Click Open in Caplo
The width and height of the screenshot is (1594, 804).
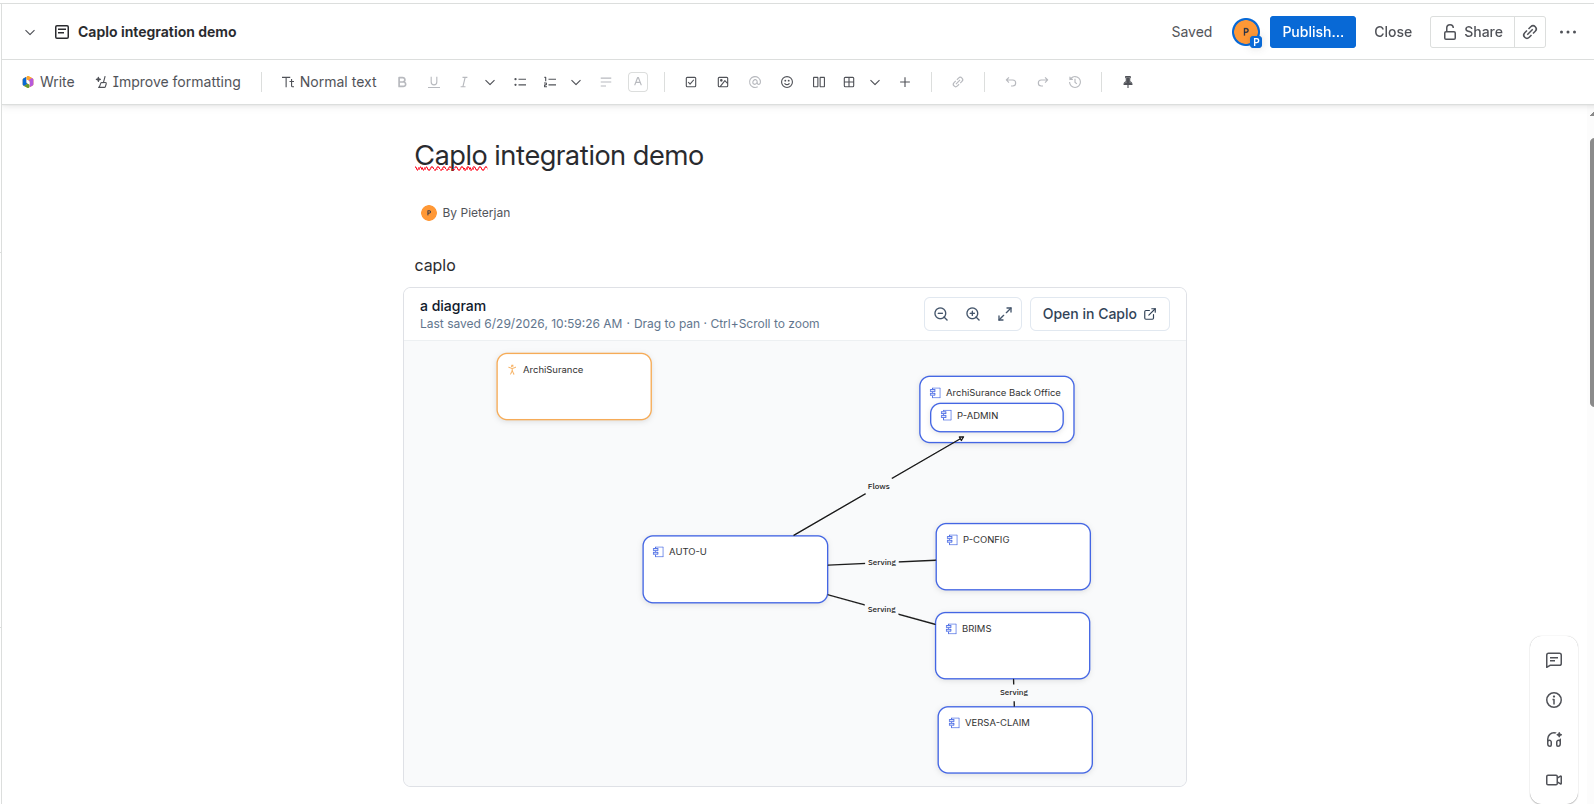coord(1100,314)
